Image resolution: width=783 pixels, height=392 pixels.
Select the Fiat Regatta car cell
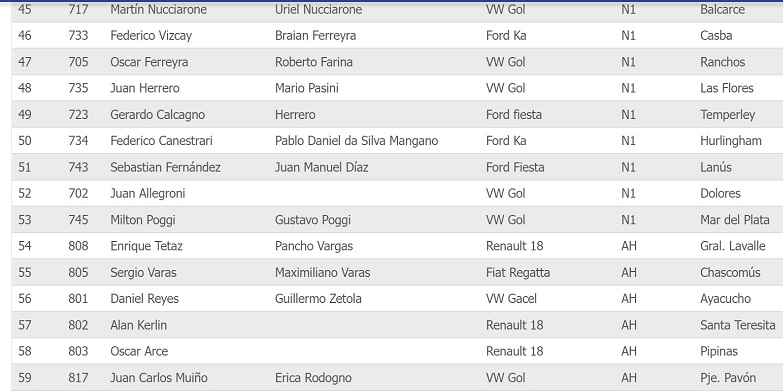518,272
